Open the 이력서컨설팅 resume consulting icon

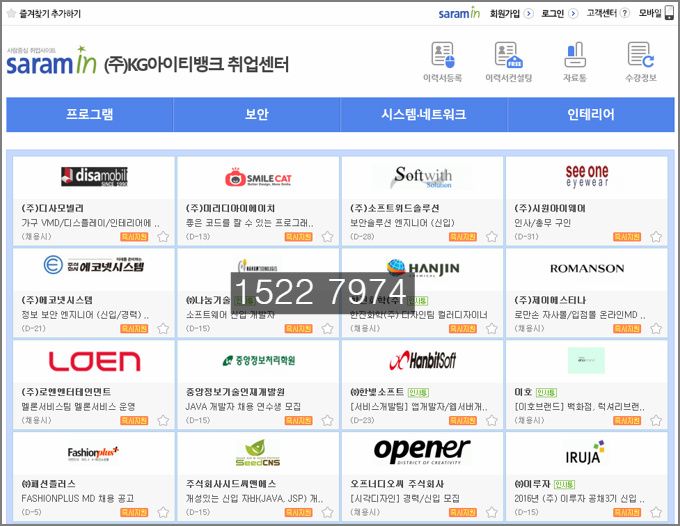(509, 55)
